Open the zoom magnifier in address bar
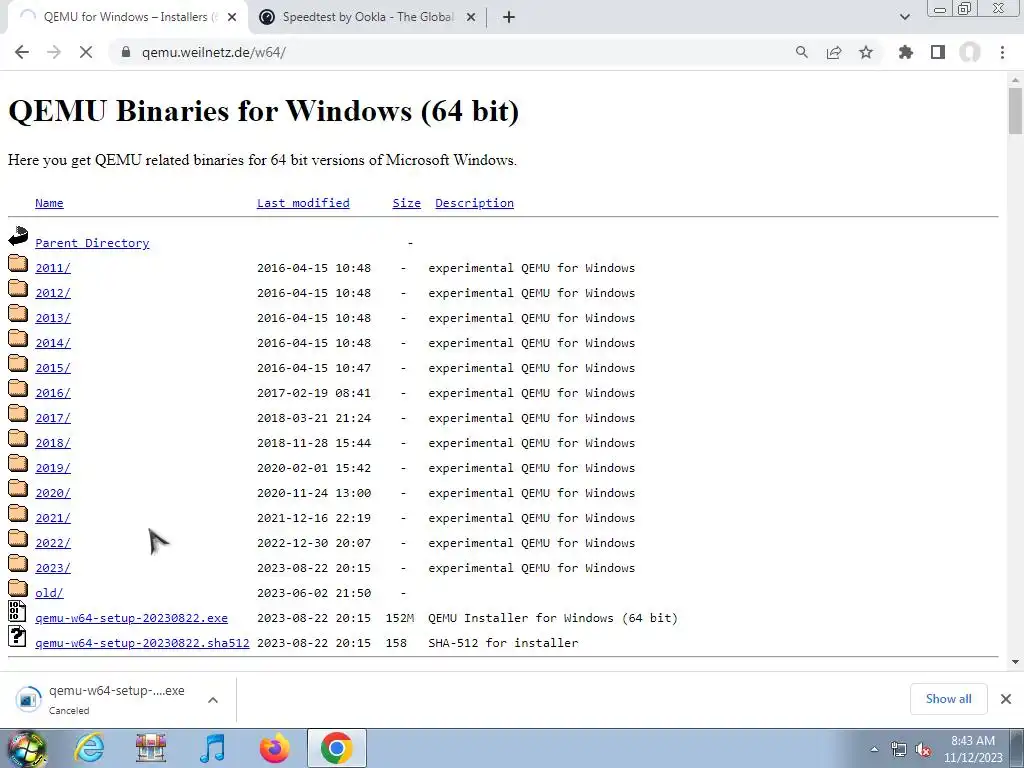Screen dimensions: 1024x768 801,52
